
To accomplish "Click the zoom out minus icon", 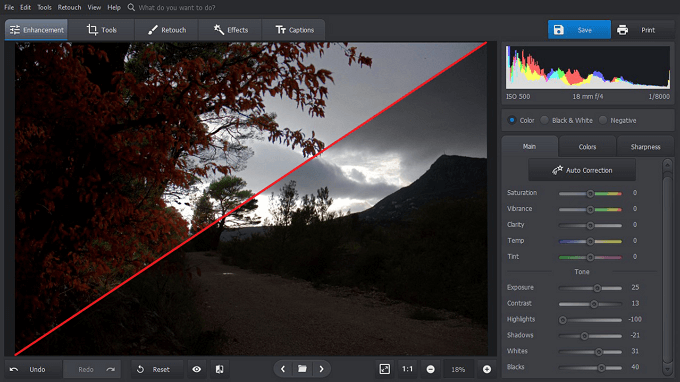I will click(x=430, y=369).
